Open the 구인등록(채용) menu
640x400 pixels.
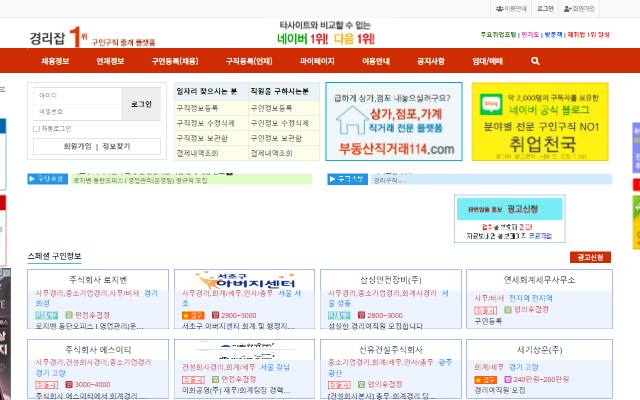175,61
